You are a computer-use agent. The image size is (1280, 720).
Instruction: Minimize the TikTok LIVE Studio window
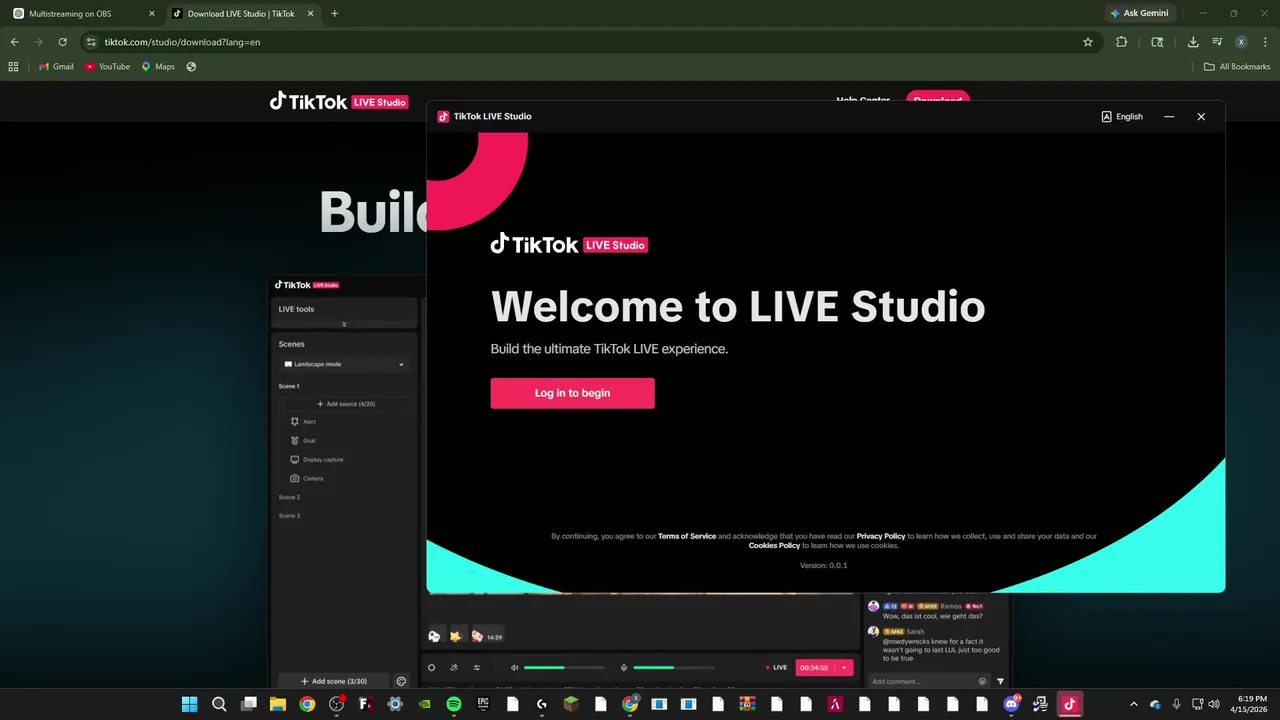pos(1169,116)
